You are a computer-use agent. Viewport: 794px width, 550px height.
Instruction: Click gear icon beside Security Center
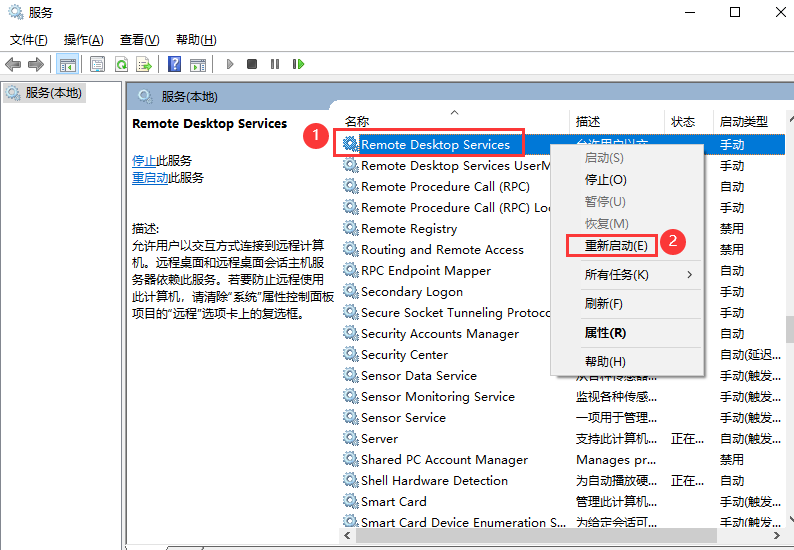[350, 354]
